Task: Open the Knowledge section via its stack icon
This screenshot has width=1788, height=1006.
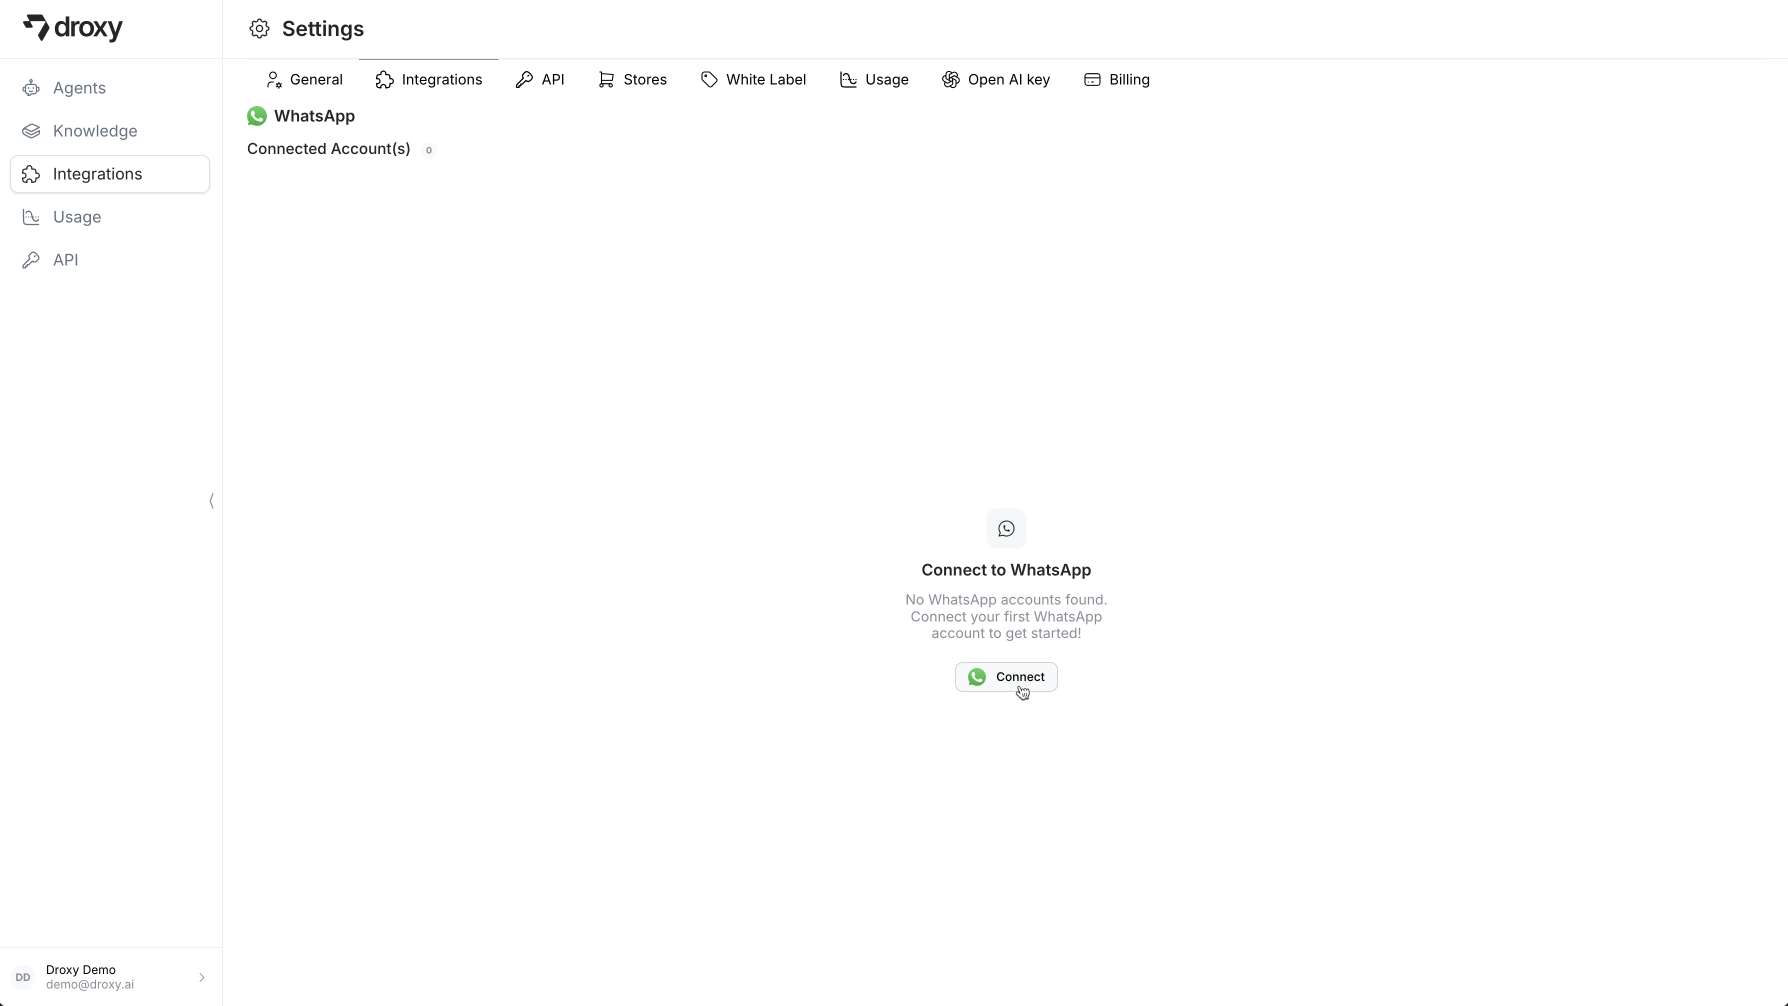Action: (31, 130)
